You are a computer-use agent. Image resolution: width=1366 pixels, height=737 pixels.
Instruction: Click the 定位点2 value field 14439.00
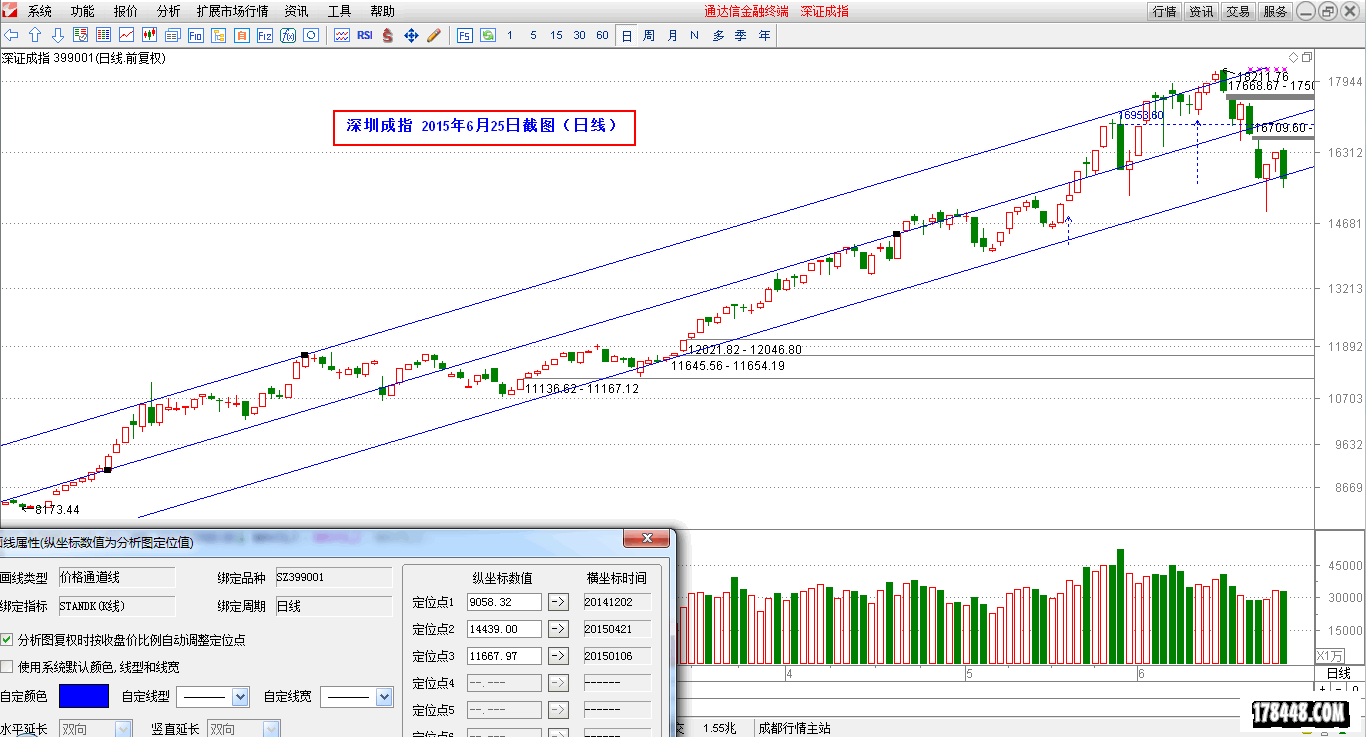click(x=504, y=629)
